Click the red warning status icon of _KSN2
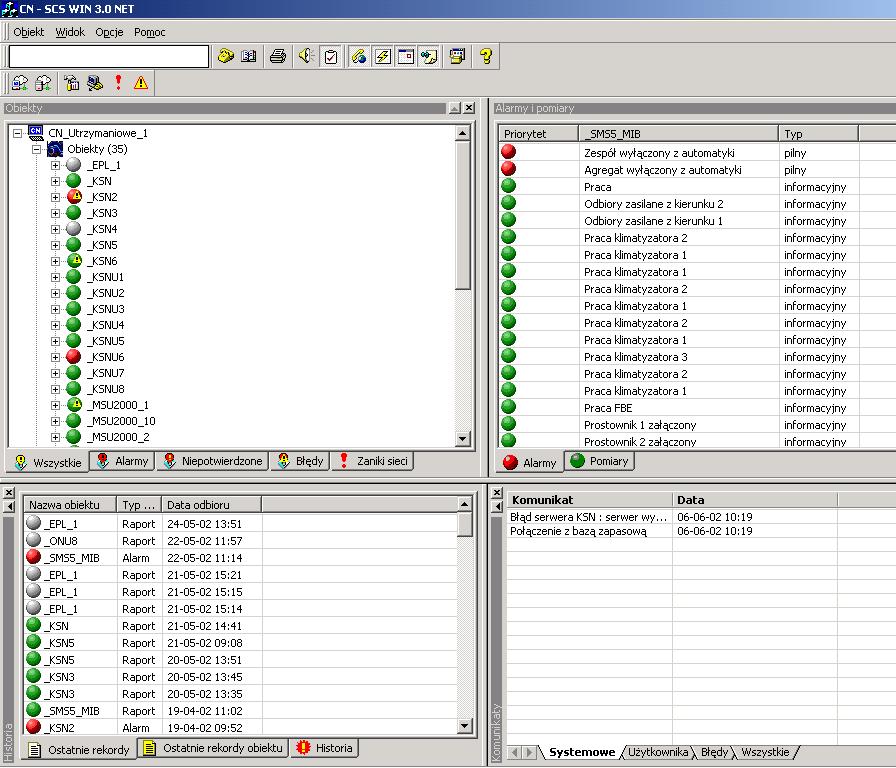 tap(74, 197)
